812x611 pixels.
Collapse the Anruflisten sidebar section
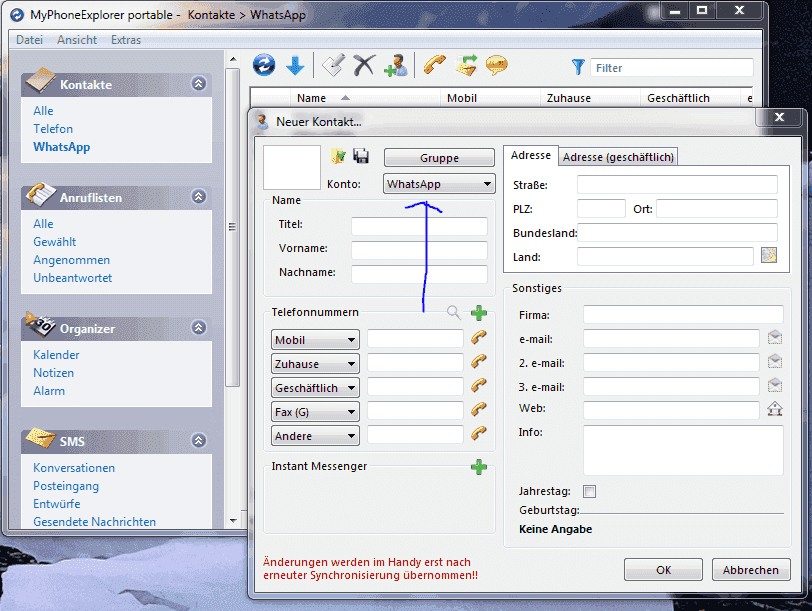199,197
